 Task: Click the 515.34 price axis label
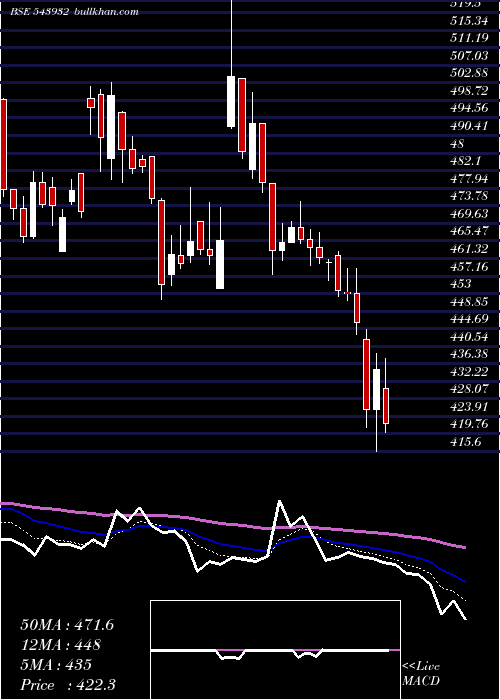point(469,21)
